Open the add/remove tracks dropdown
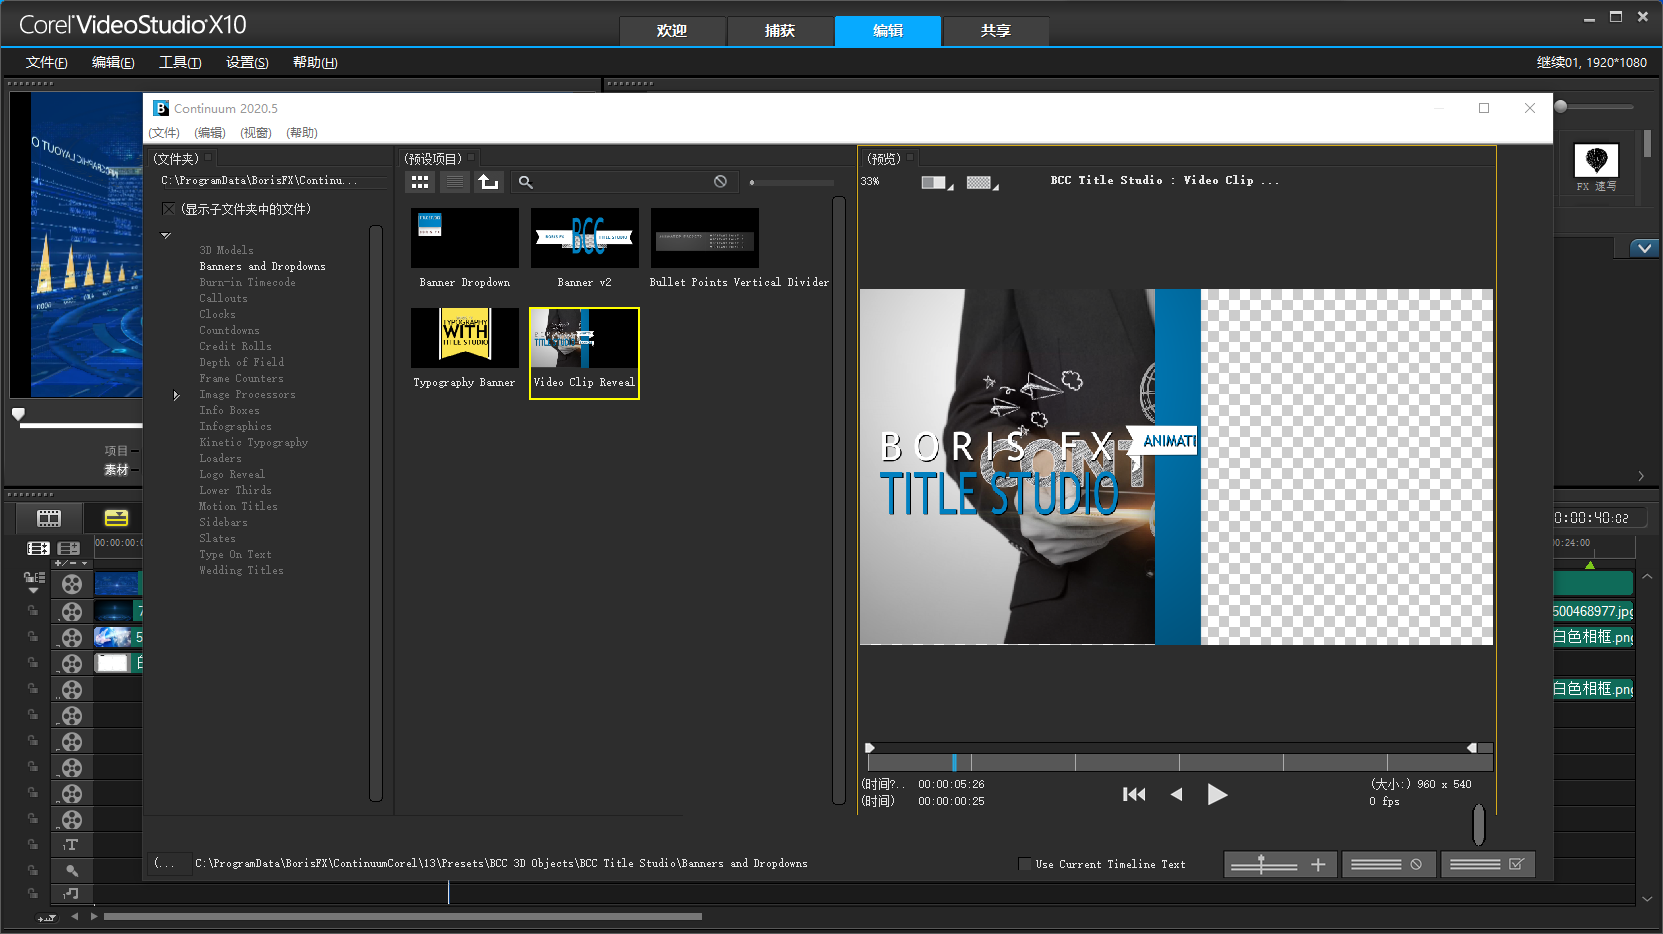Image resolution: width=1663 pixels, height=934 pixels. coord(70,563)
